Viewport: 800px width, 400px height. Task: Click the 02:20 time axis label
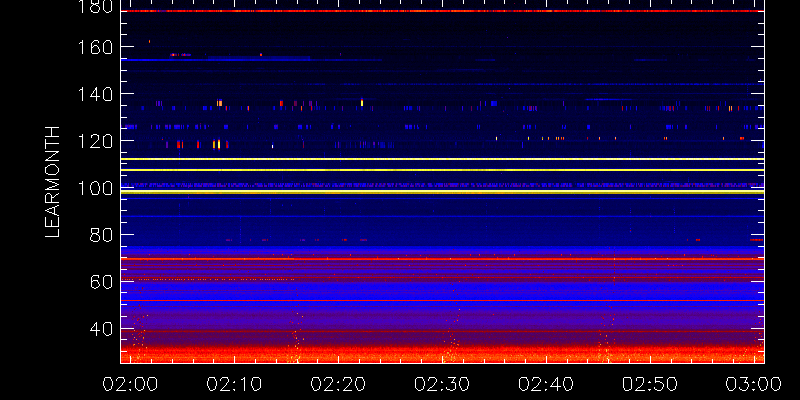(x=338, y=383)
